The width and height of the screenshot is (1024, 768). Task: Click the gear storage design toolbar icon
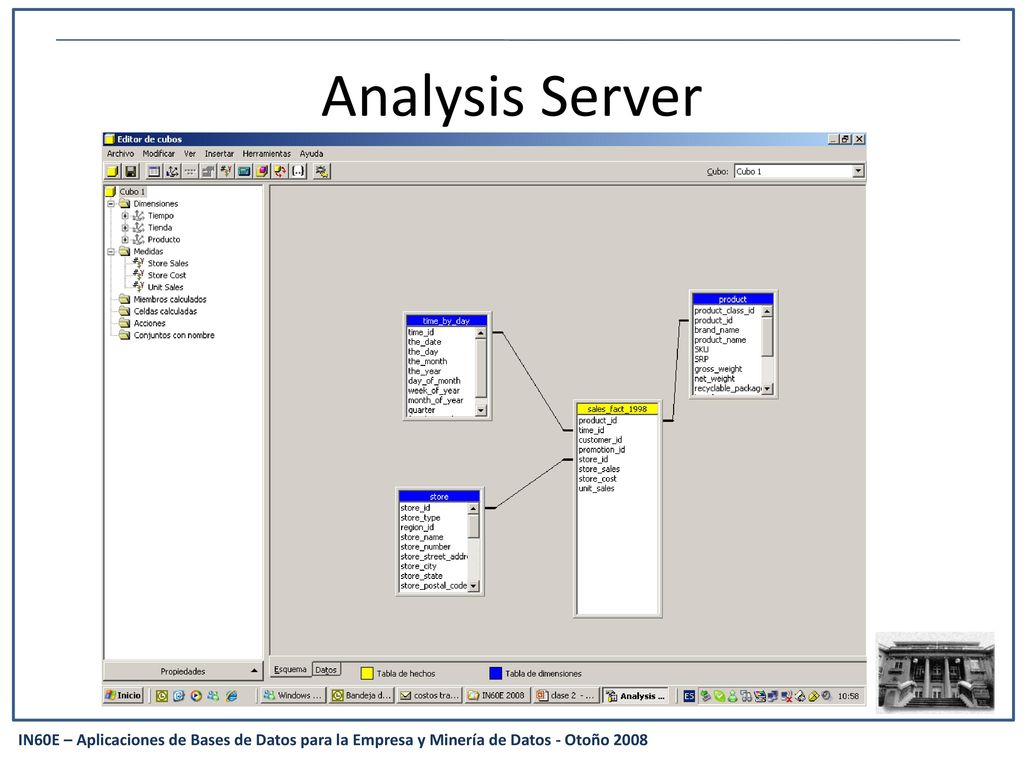pyautogui.click(x=321, y=171)
